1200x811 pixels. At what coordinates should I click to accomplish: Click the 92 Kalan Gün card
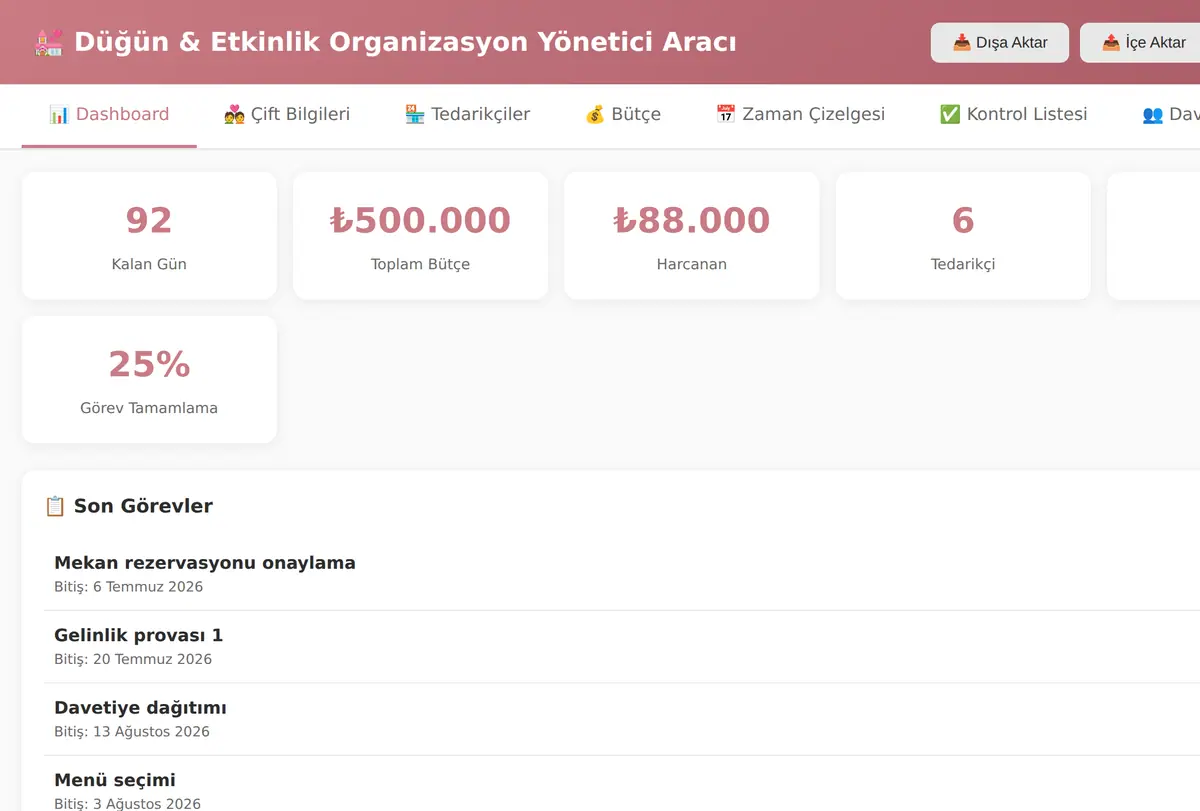(x=149, y=235)
